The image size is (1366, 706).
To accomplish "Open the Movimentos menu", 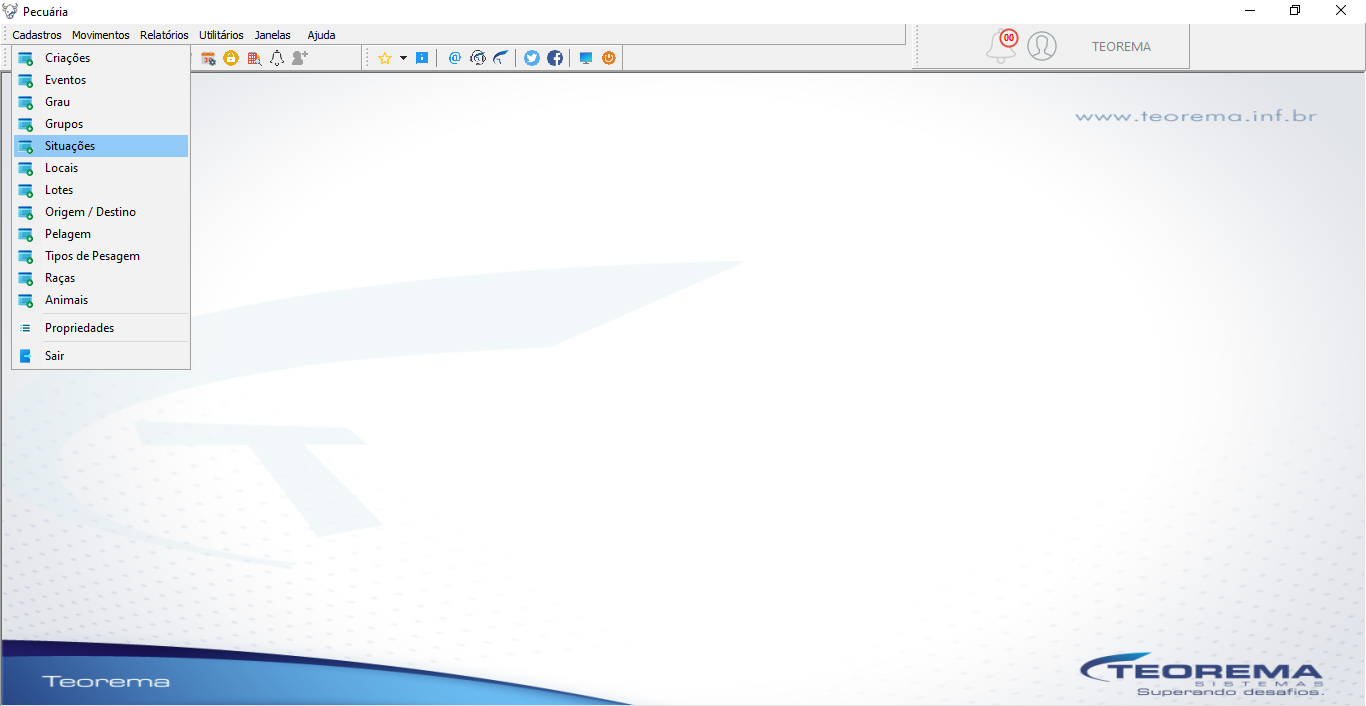I will [x=101, y=35].
